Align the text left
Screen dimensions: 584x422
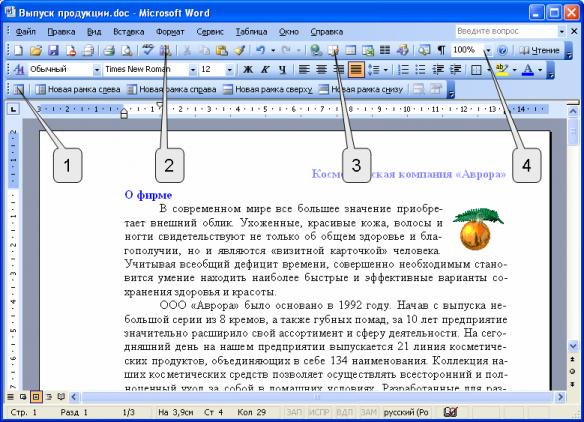pos(304,69)
